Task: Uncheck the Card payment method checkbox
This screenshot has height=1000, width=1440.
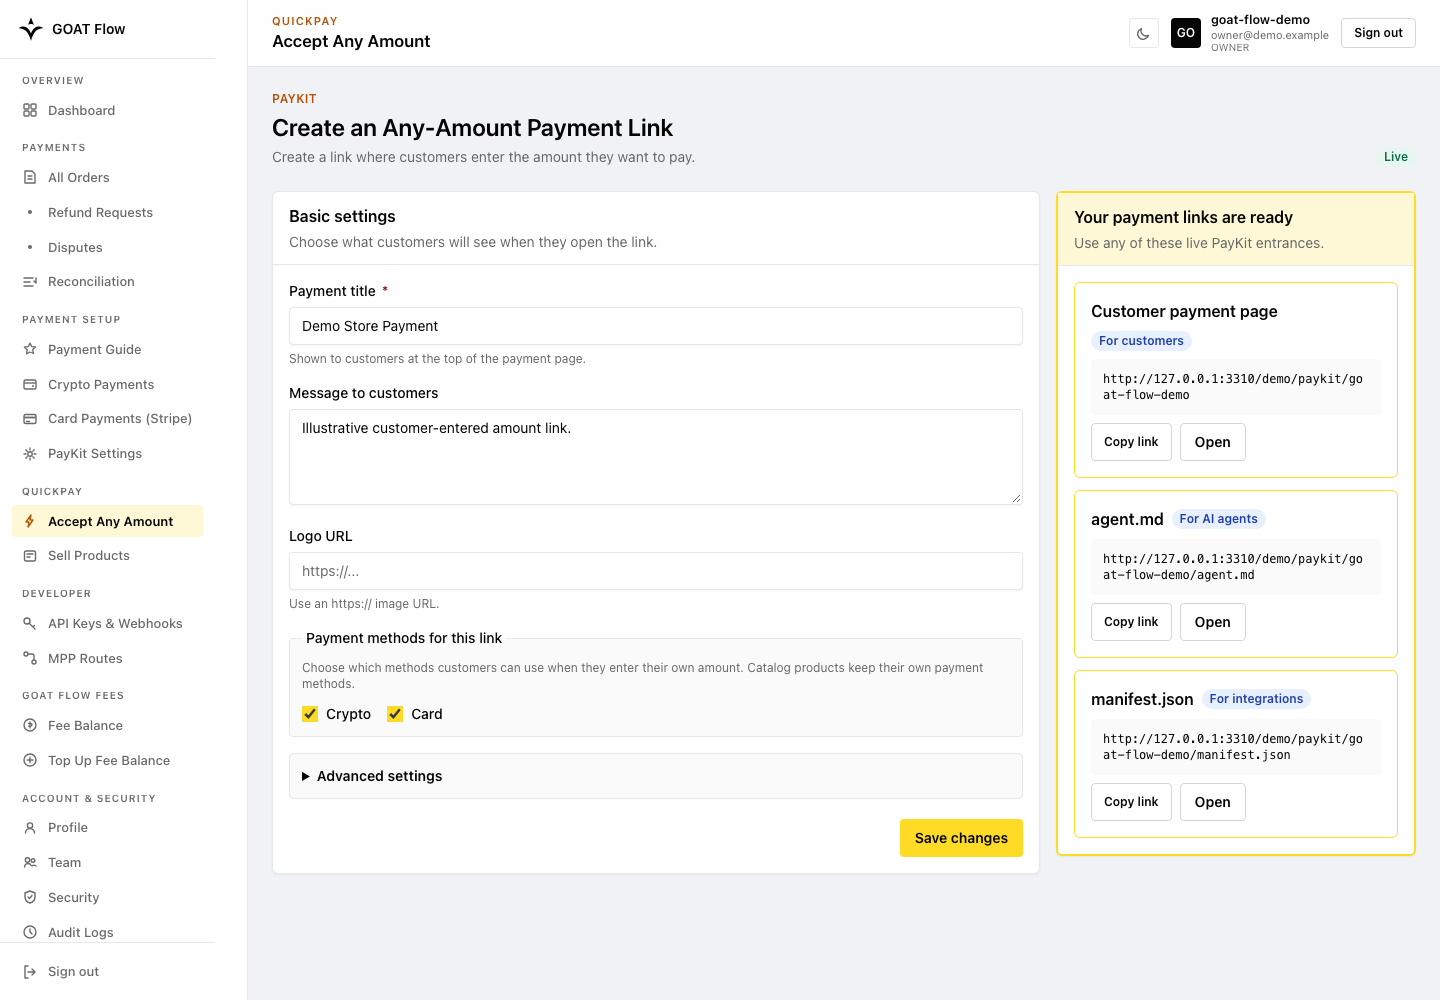Action: pyautogui.click(x=395, y=714)
